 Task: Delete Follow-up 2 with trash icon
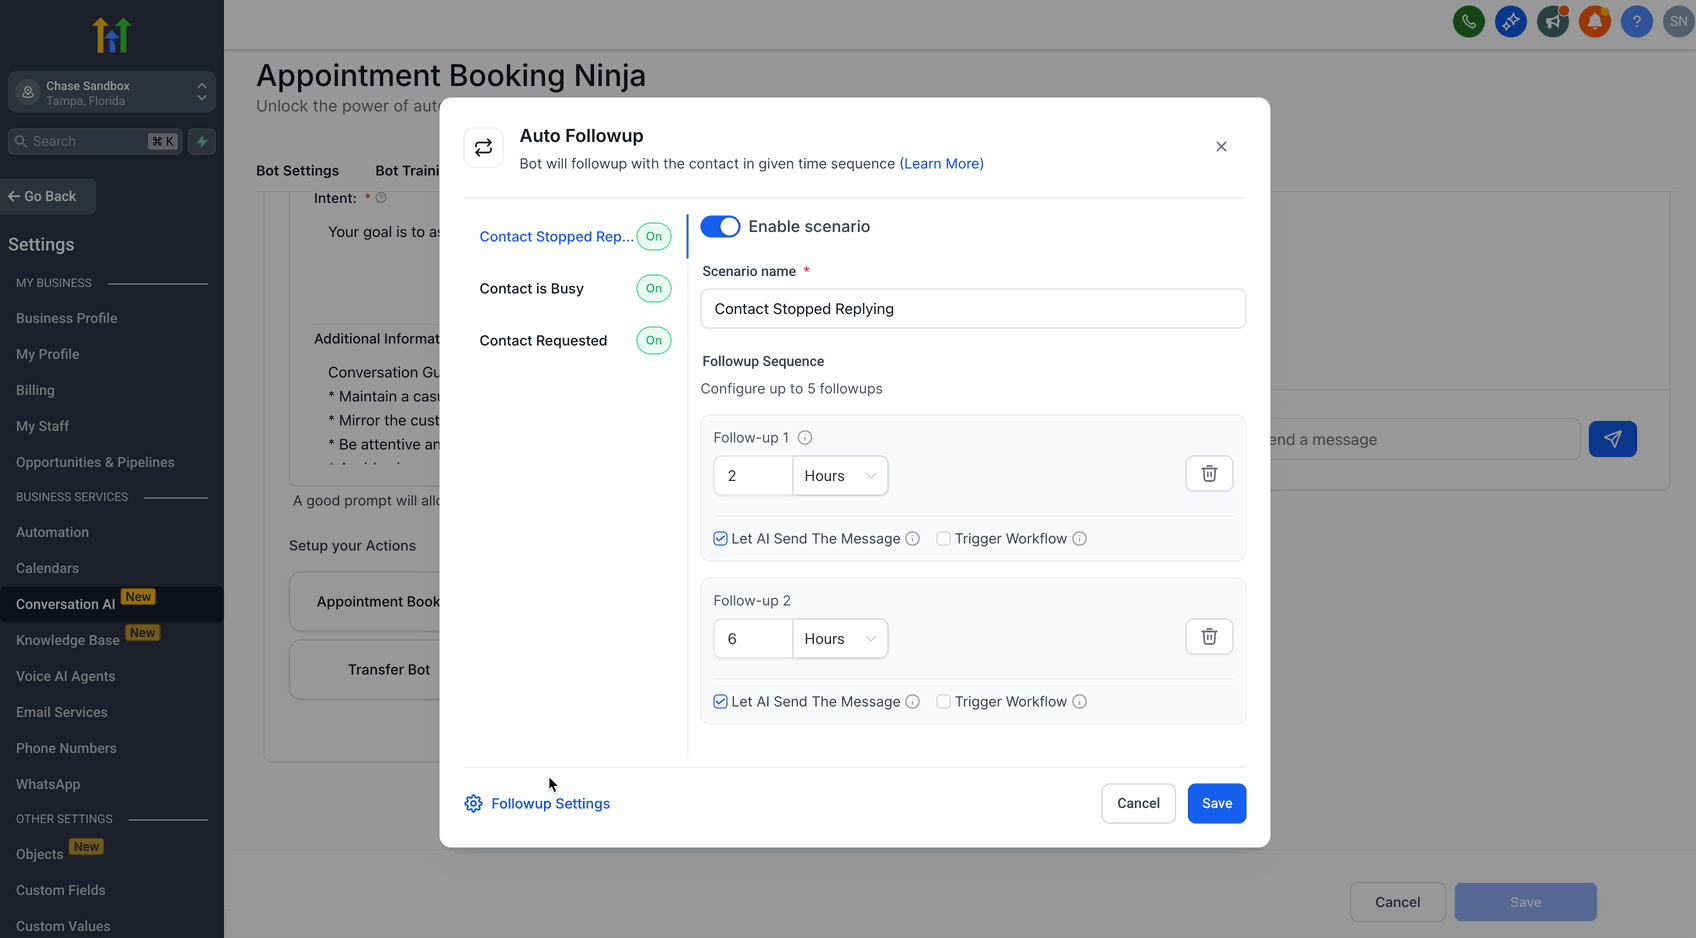click(1209, 637)
